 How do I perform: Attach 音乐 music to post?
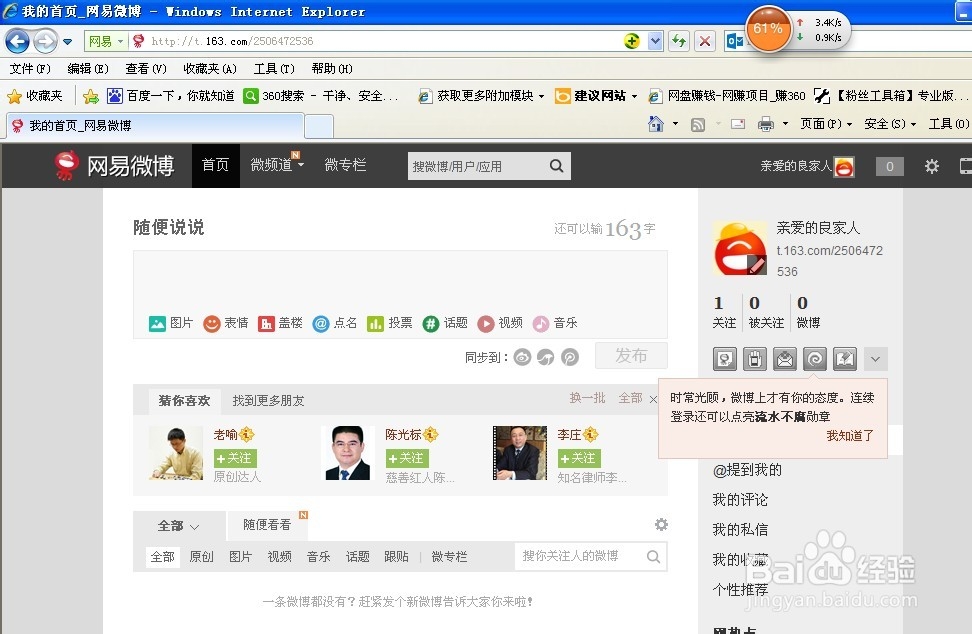[541, 323]
